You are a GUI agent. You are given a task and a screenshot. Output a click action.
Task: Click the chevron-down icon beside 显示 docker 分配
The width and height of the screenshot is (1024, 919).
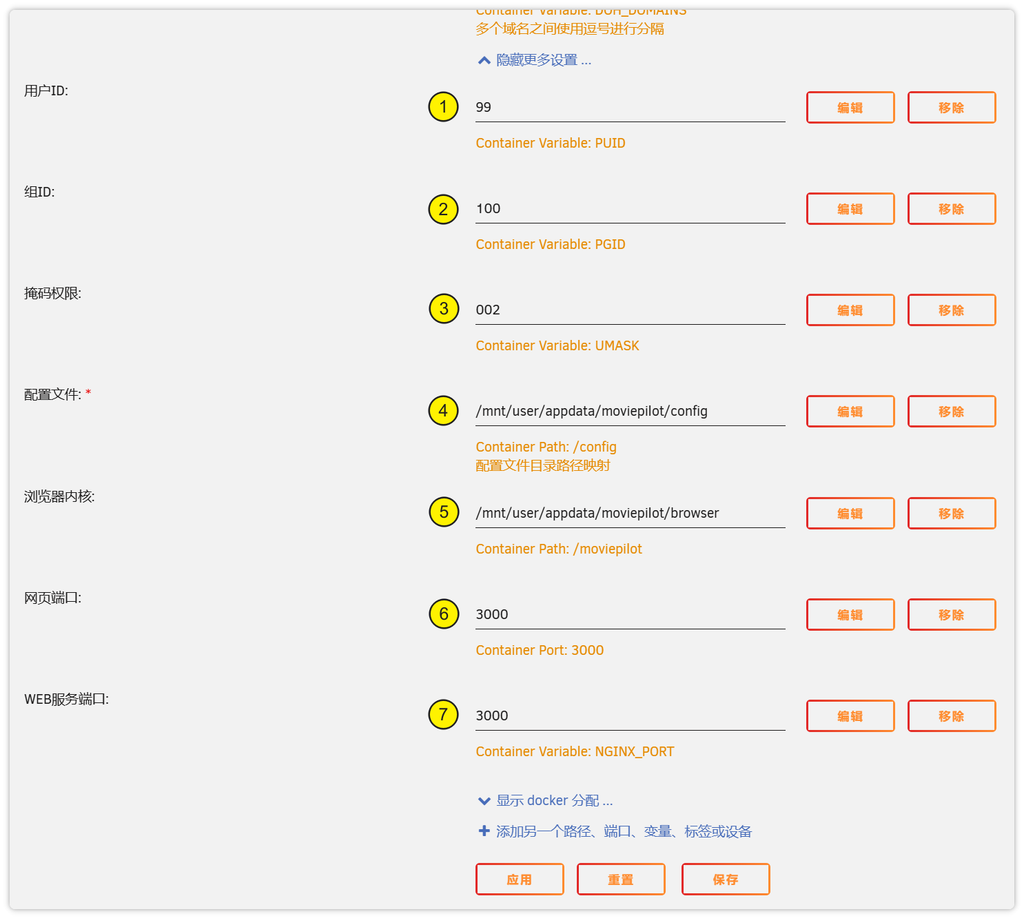484,801
